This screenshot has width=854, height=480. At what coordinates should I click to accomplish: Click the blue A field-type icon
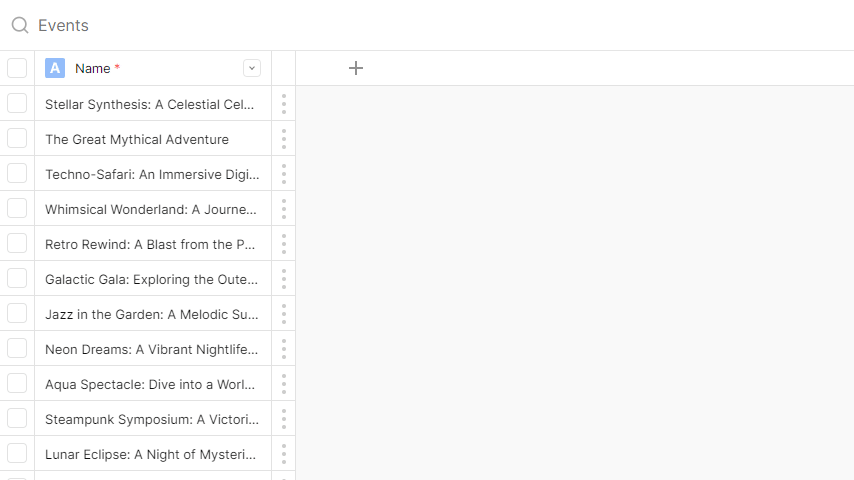tap(55, 68)
